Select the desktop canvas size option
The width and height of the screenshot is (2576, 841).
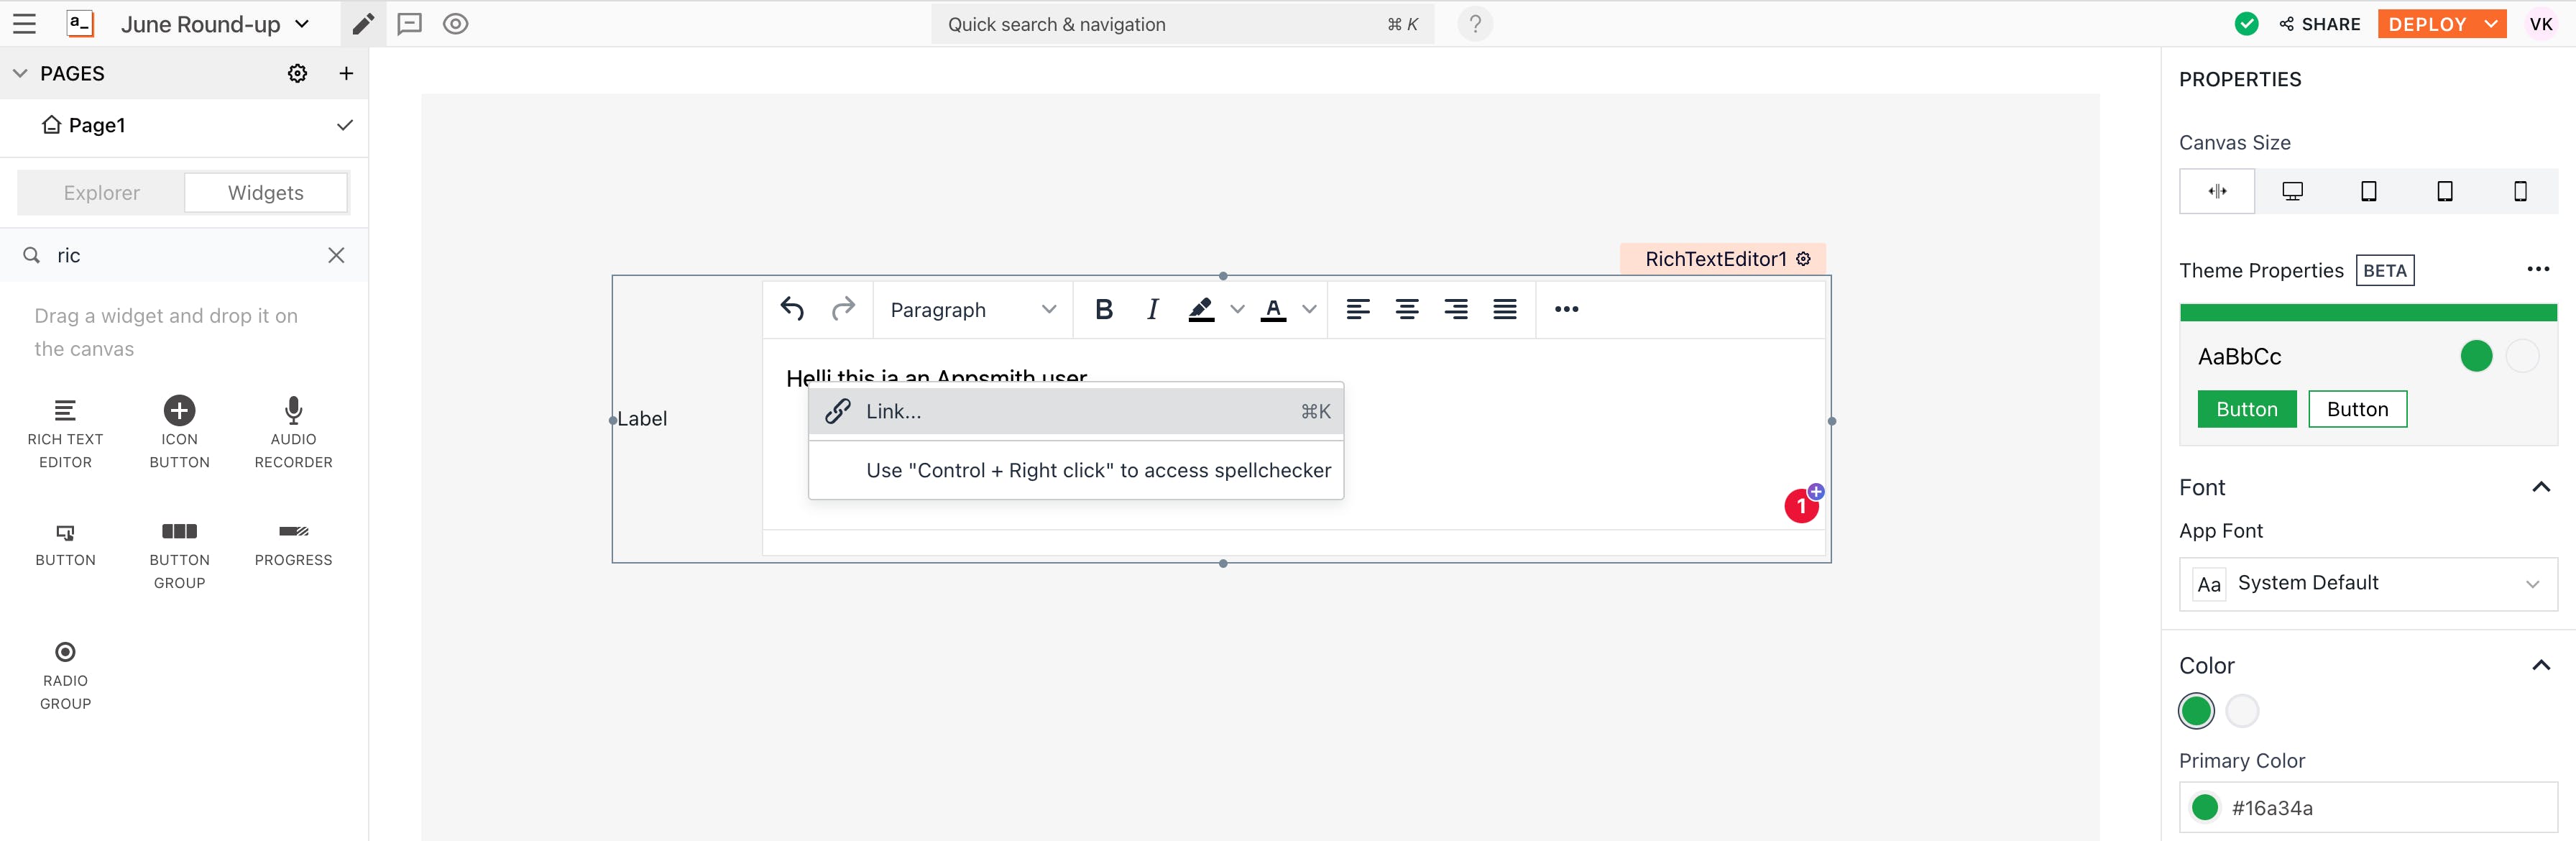(x=2292, y=191)
